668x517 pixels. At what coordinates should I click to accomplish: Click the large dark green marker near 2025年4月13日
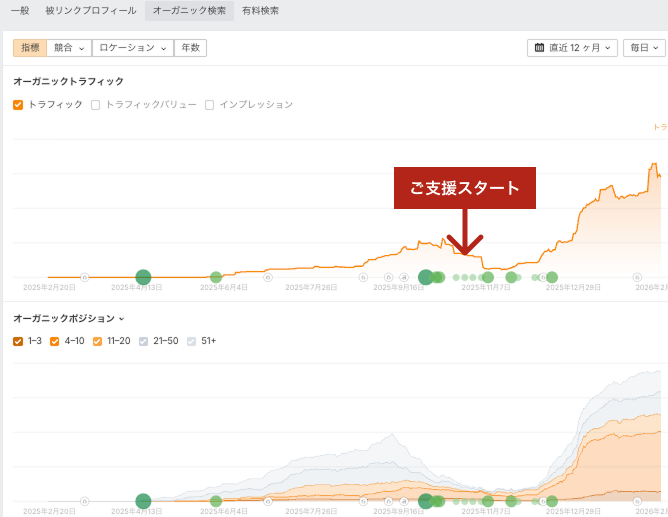coord(143,277)
